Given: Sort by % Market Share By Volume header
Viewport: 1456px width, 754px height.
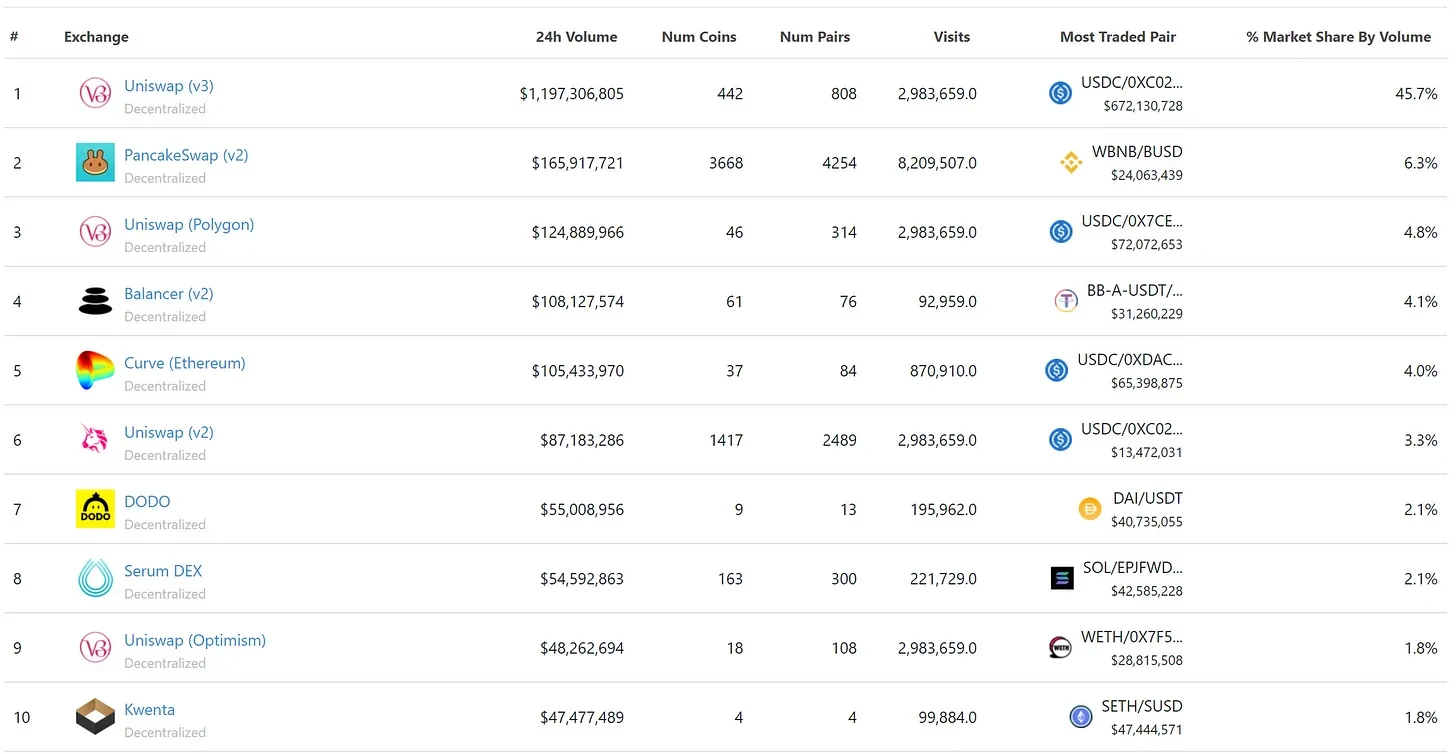Looking at the screenshot, I should [x=1339, y=37].
